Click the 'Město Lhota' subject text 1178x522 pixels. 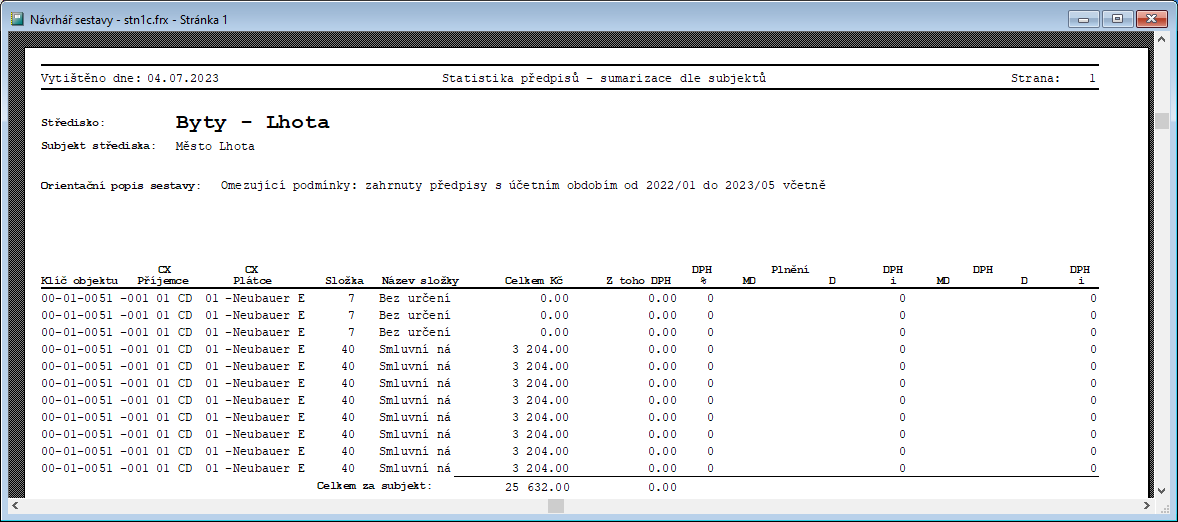coord(215,147)
